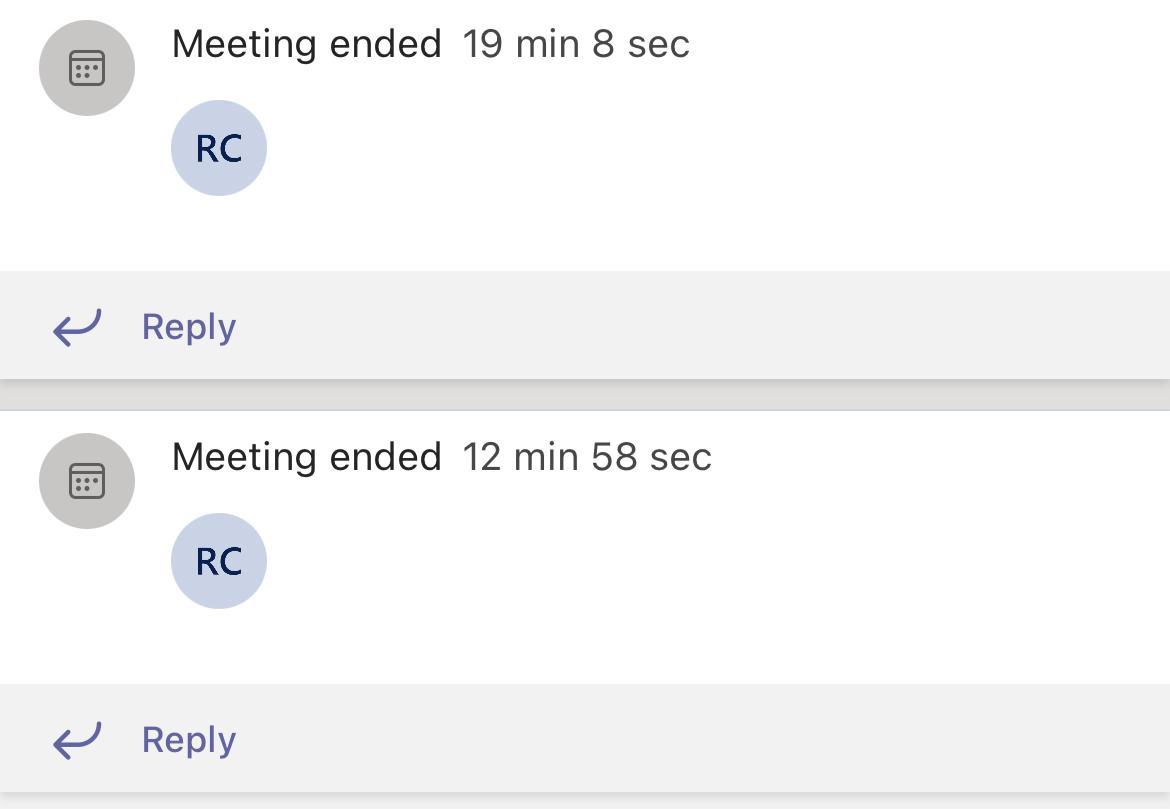Select "Meeting ended" title of 12 min meeting
Image resolution: width=1170 pixels, height=809 pixels.
pyautogui.click(x=306, y=457)
